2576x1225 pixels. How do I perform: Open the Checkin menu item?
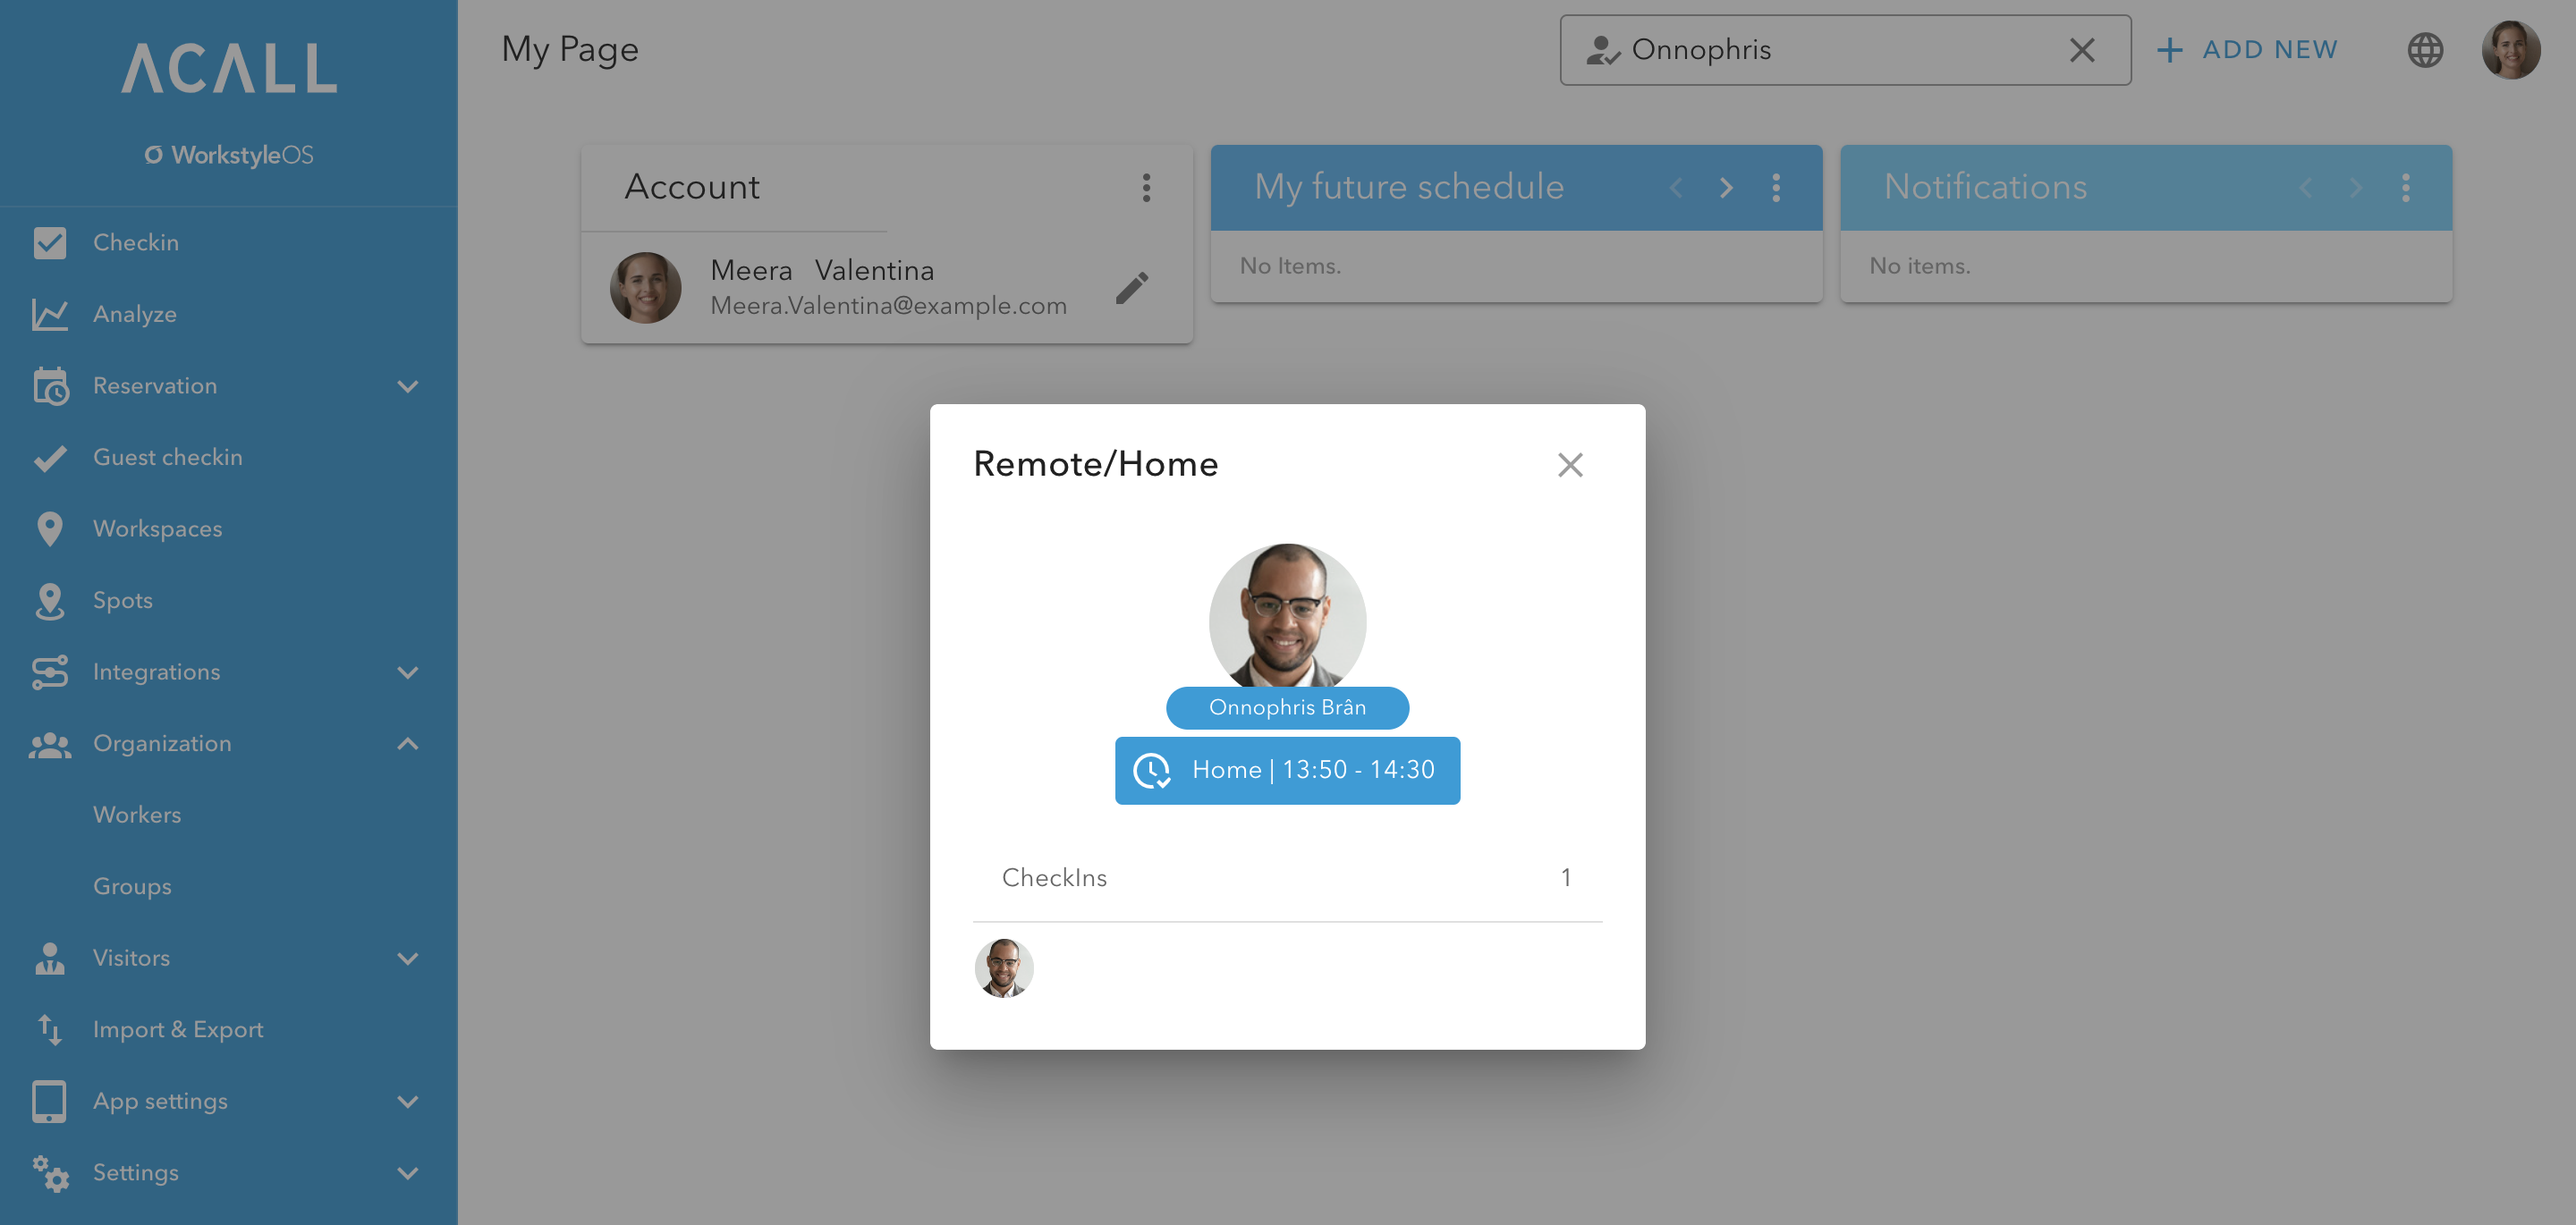pos(229,243)
